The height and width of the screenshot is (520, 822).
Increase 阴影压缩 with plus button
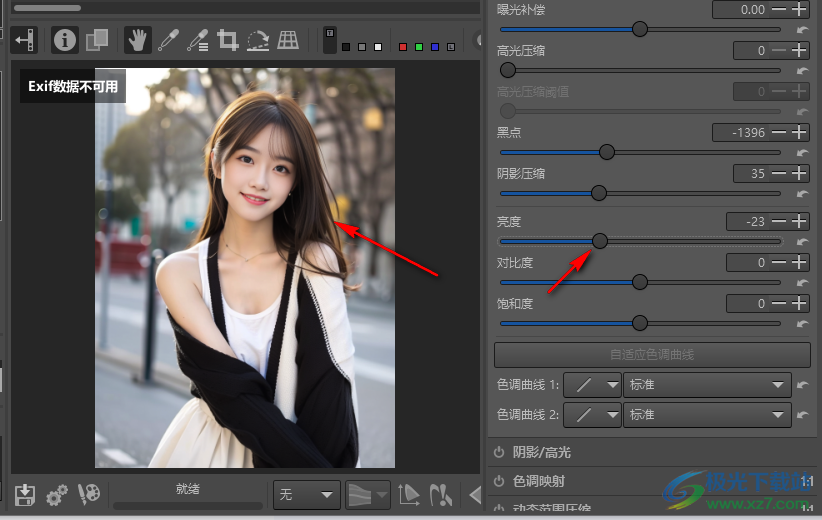(x=799, y=173)
